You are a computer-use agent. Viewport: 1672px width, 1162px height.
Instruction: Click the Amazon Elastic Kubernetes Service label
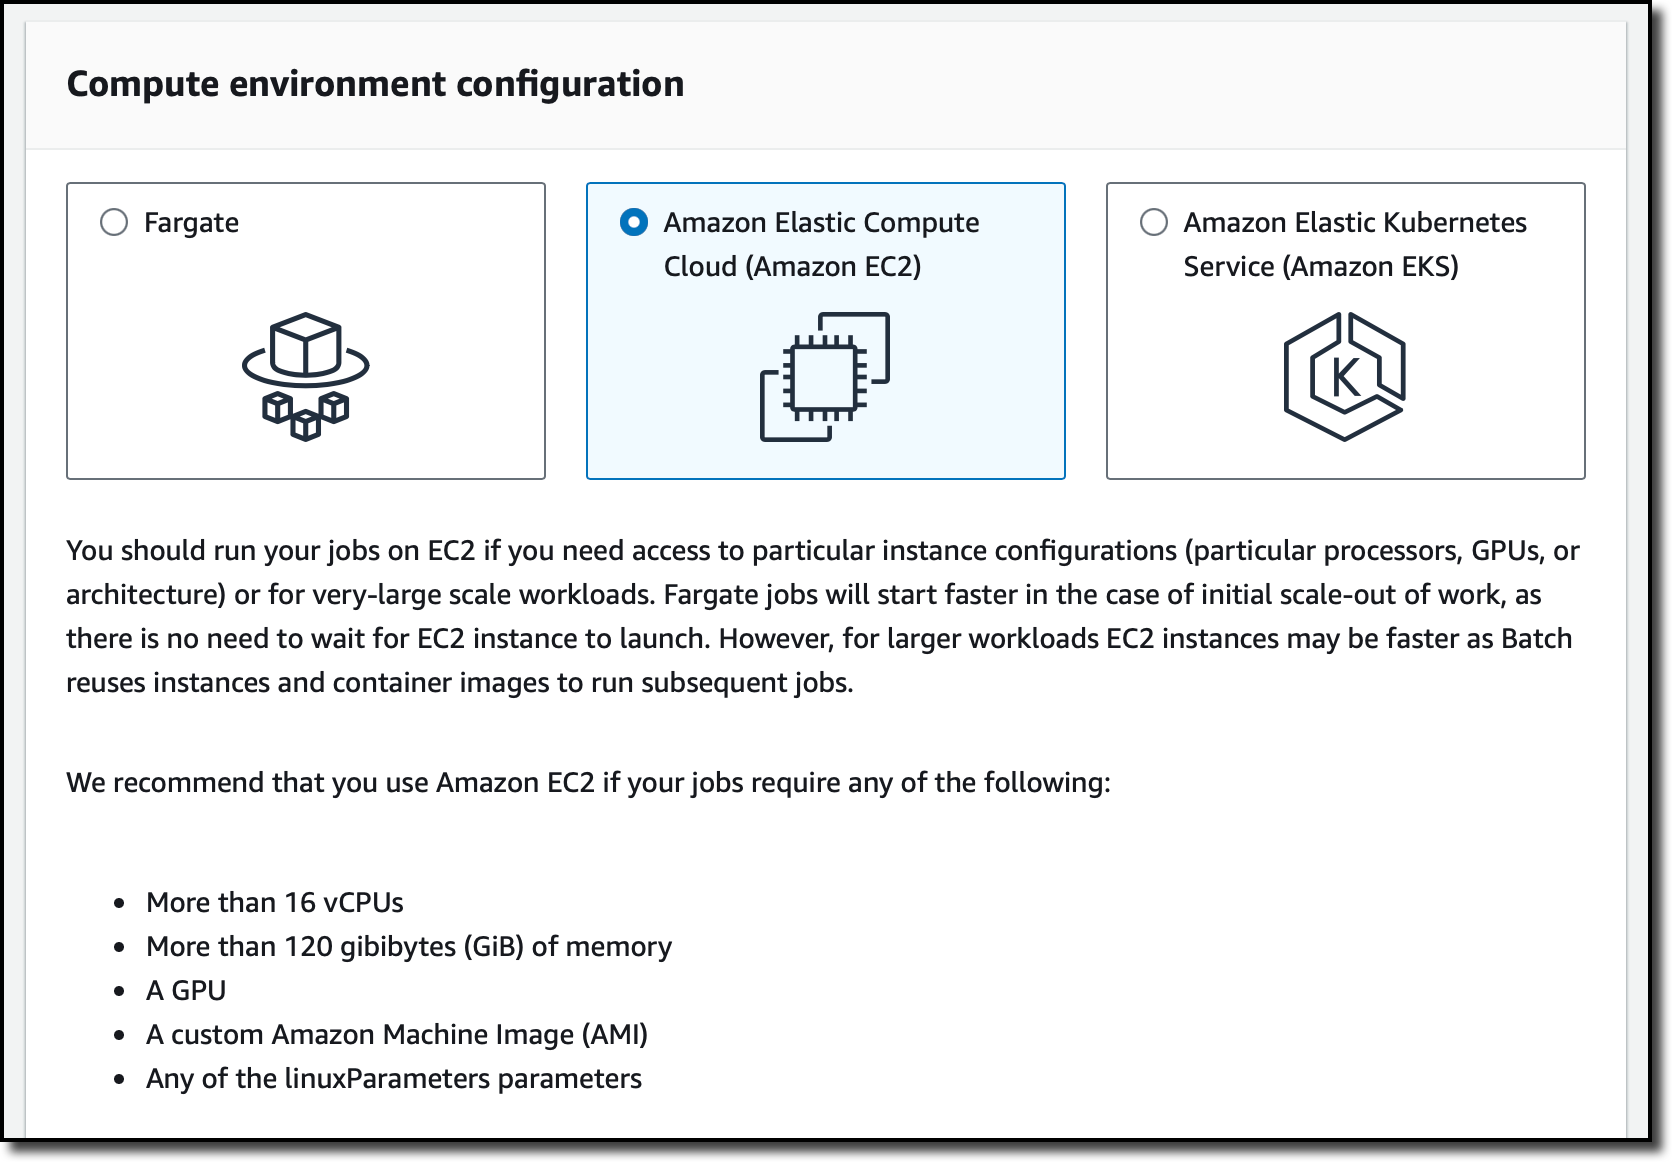tap(1355, 244)
